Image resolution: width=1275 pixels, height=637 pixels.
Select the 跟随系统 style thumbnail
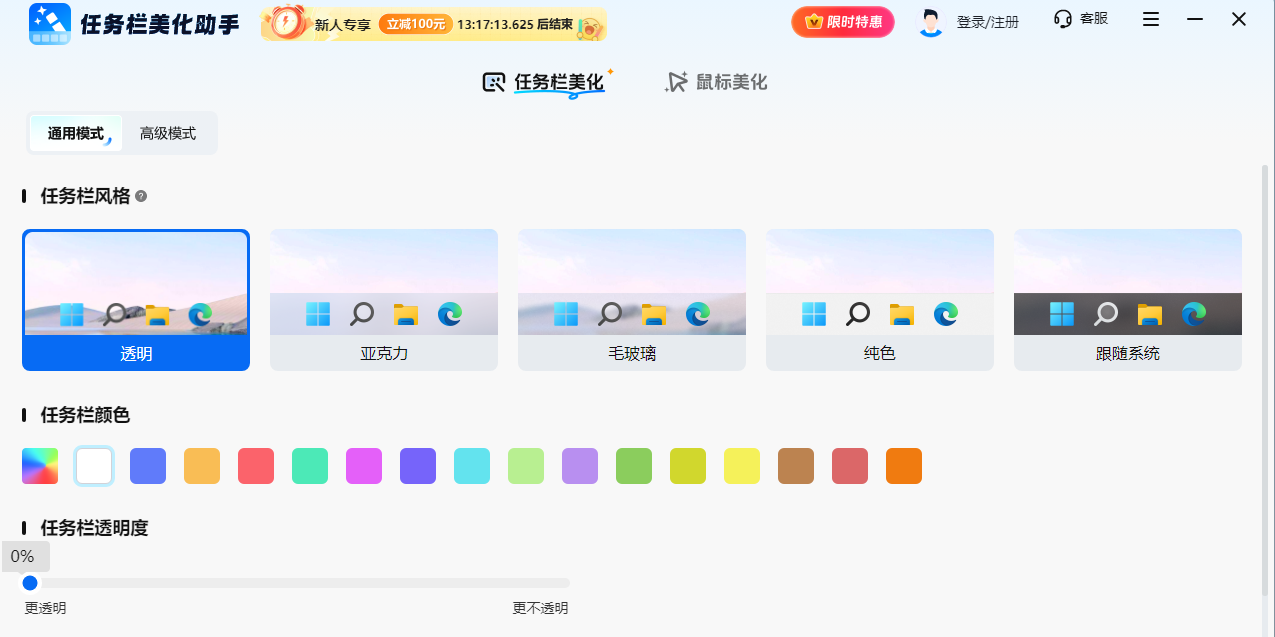(x=1127, y=300)
